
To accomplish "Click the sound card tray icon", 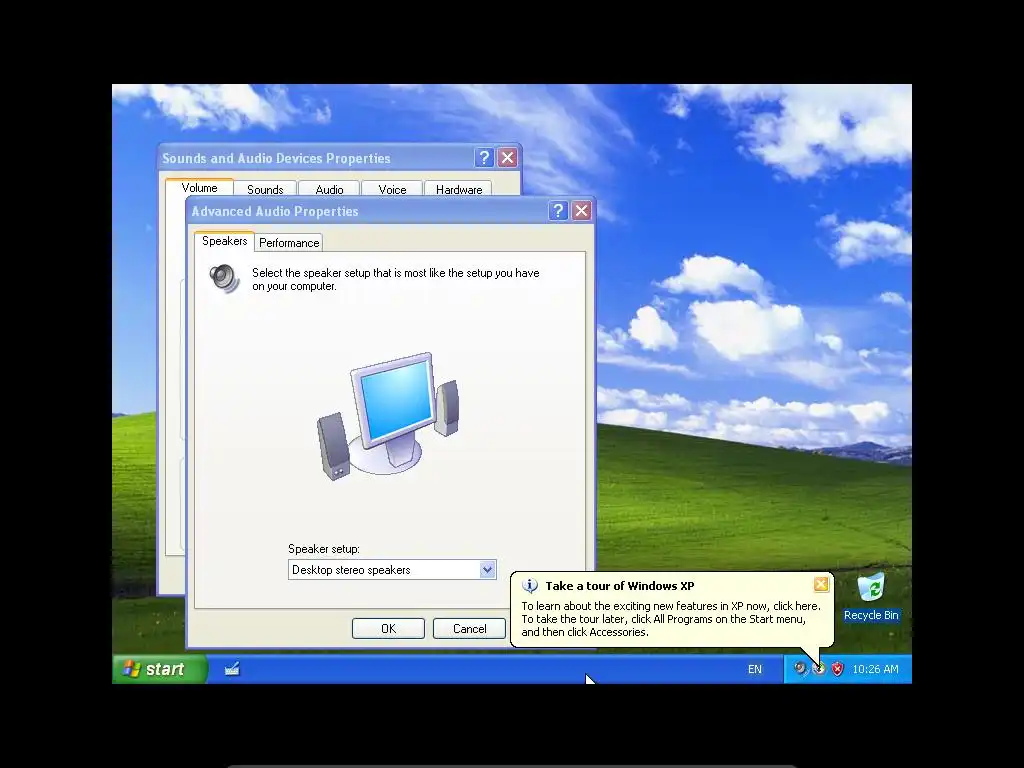I will (x=800, y=669).
